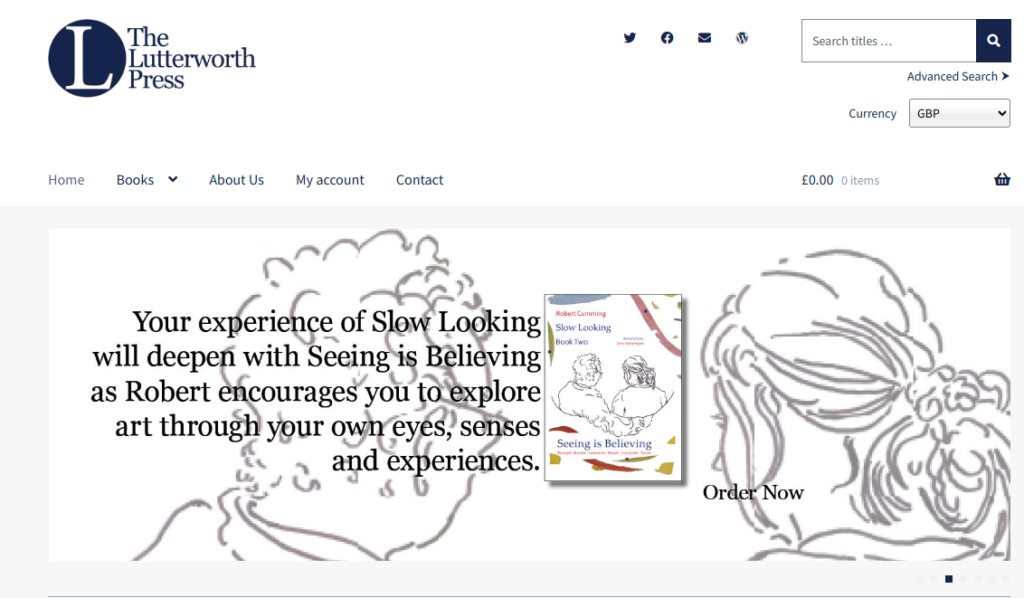Open the shopping basket icon
The height and width of the screenshot is (598, 1024).
pyautogui.click(x=1002, y=180)
